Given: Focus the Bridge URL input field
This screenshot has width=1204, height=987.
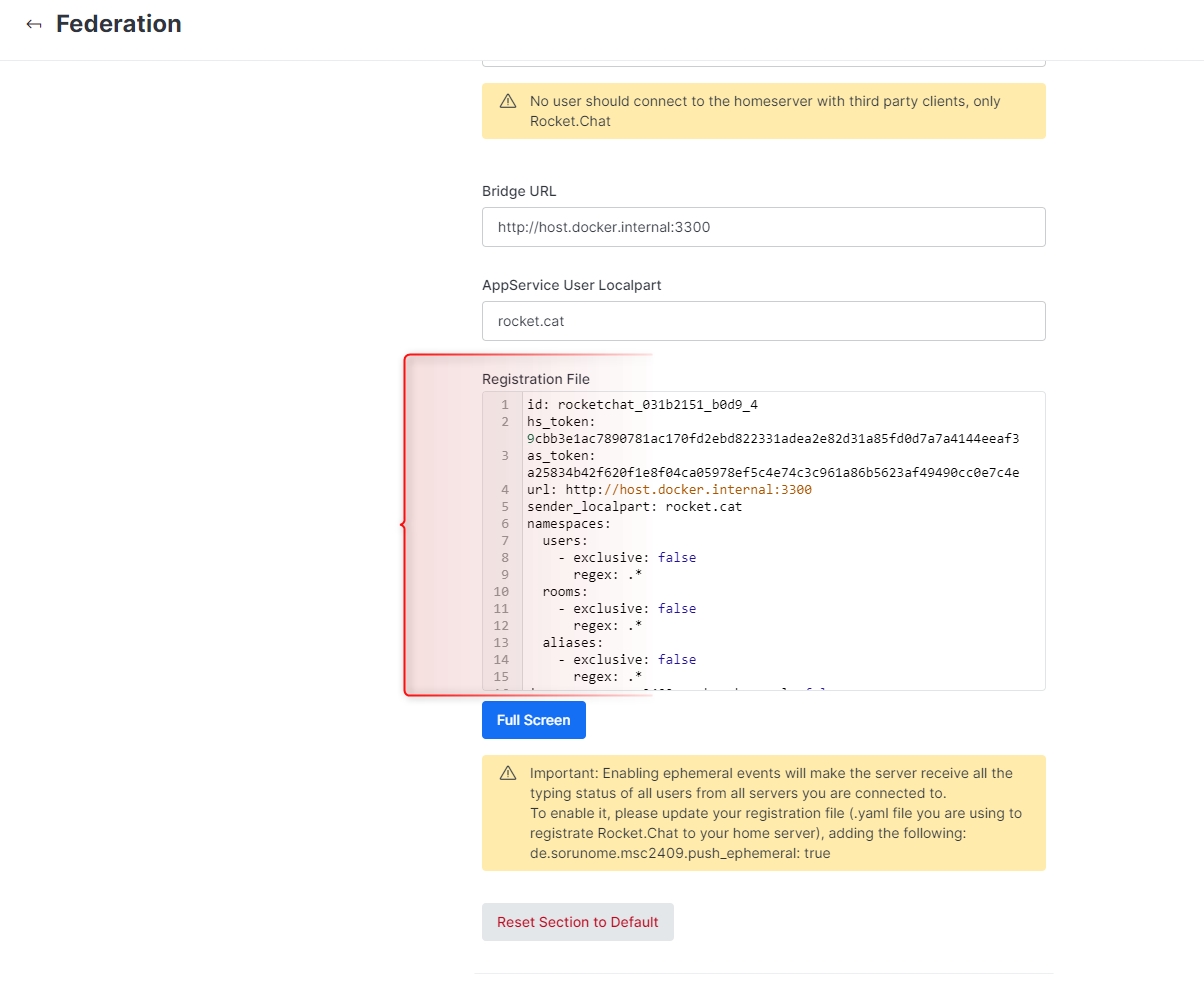Looking at the screenshot, I should 763,227.
